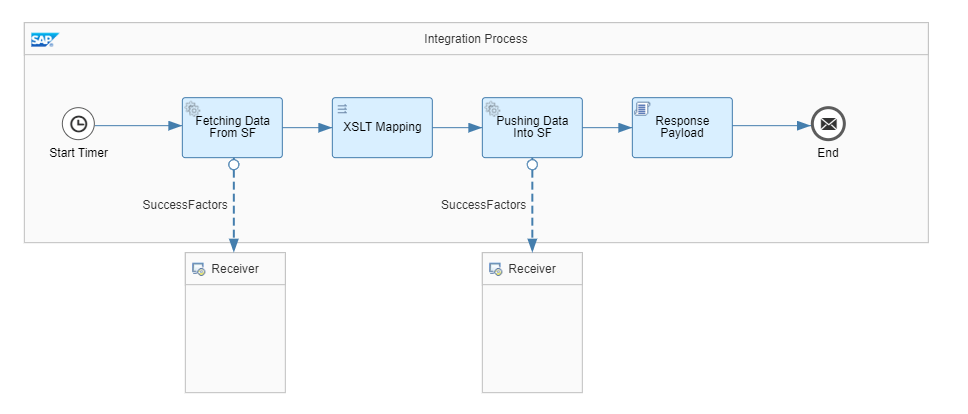The image size is (968, 414).
Task: Click the Integration Process title
Action: click(476, 39)
